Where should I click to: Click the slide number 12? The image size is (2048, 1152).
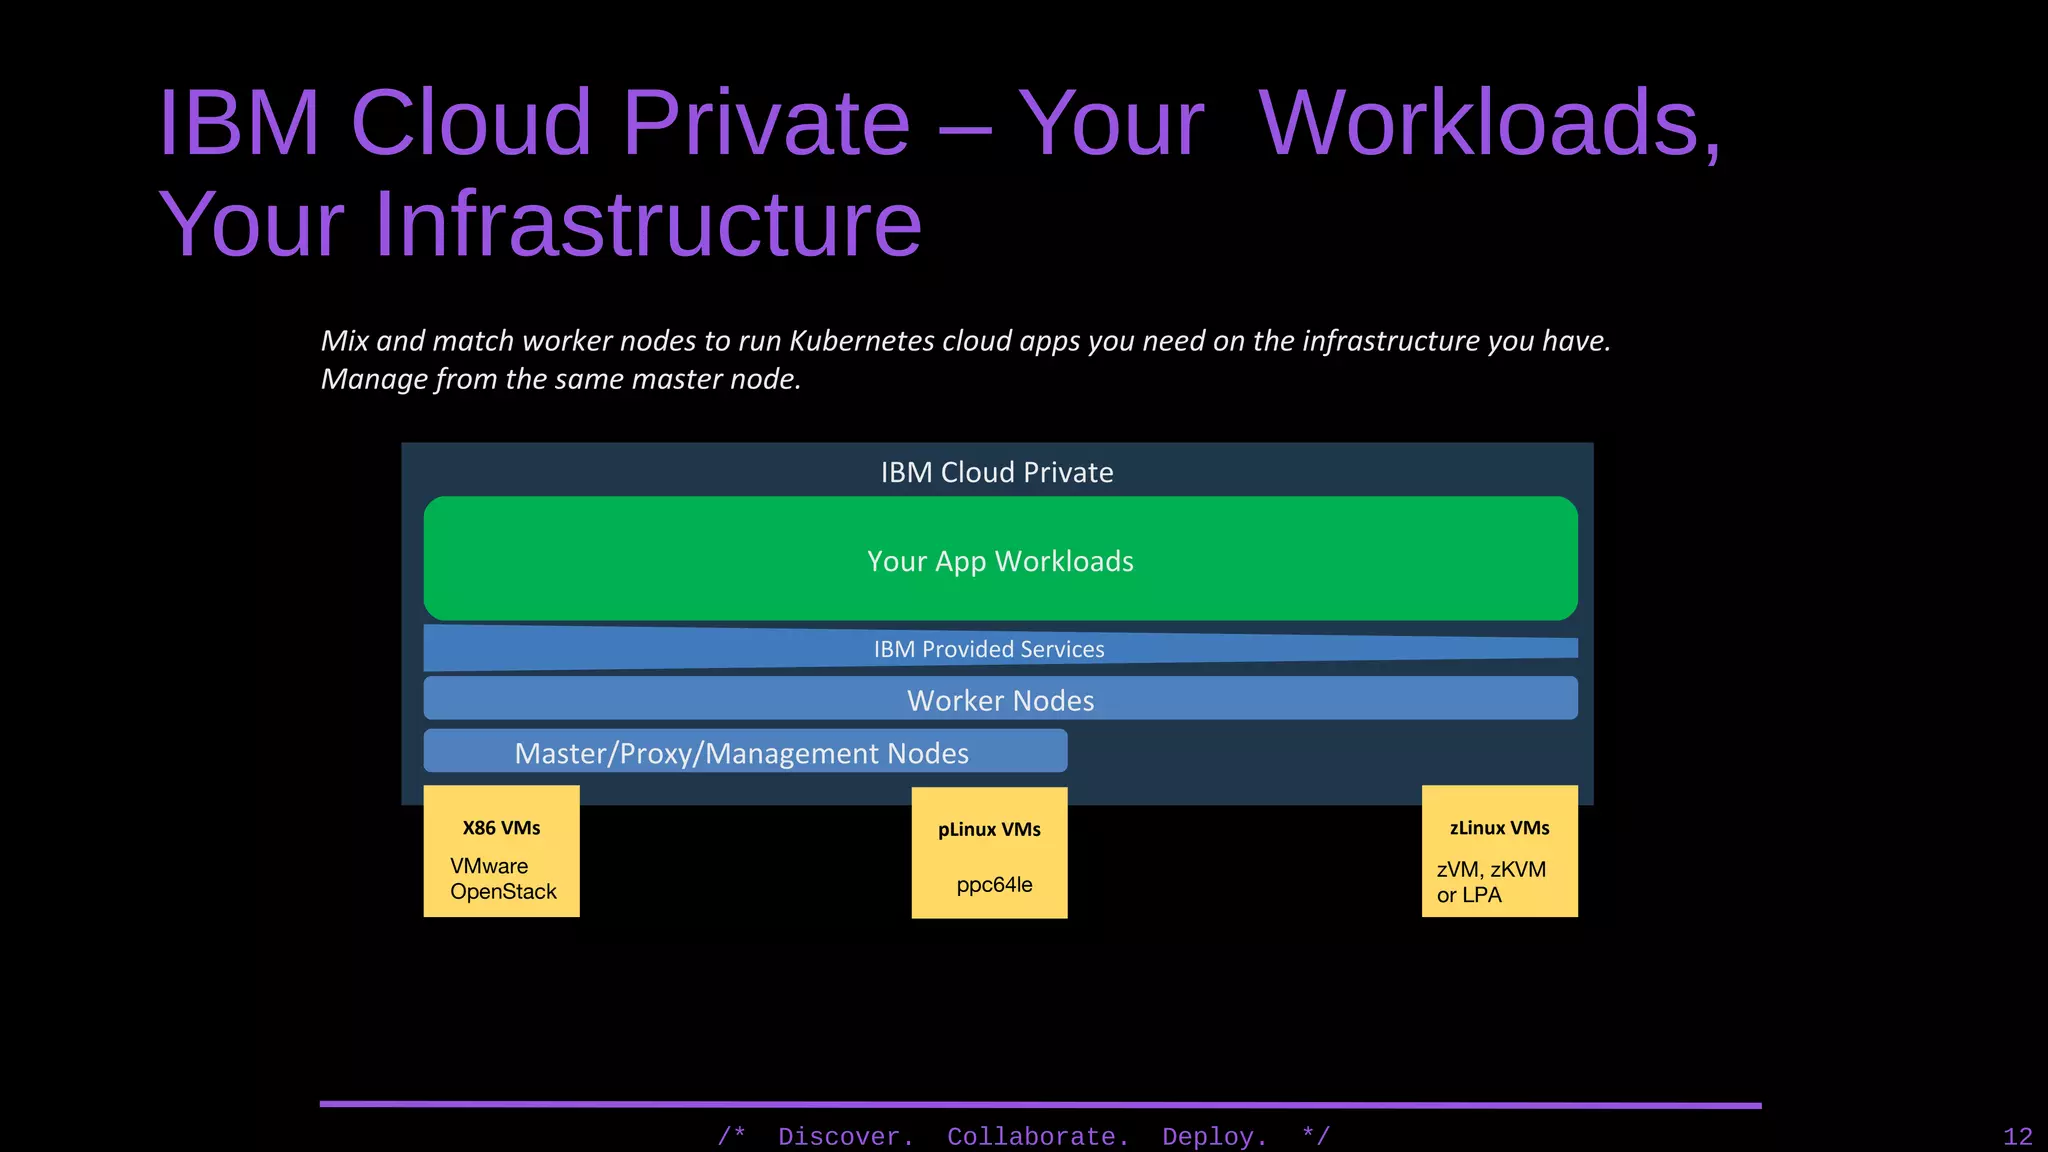tap(2018, 1137)
